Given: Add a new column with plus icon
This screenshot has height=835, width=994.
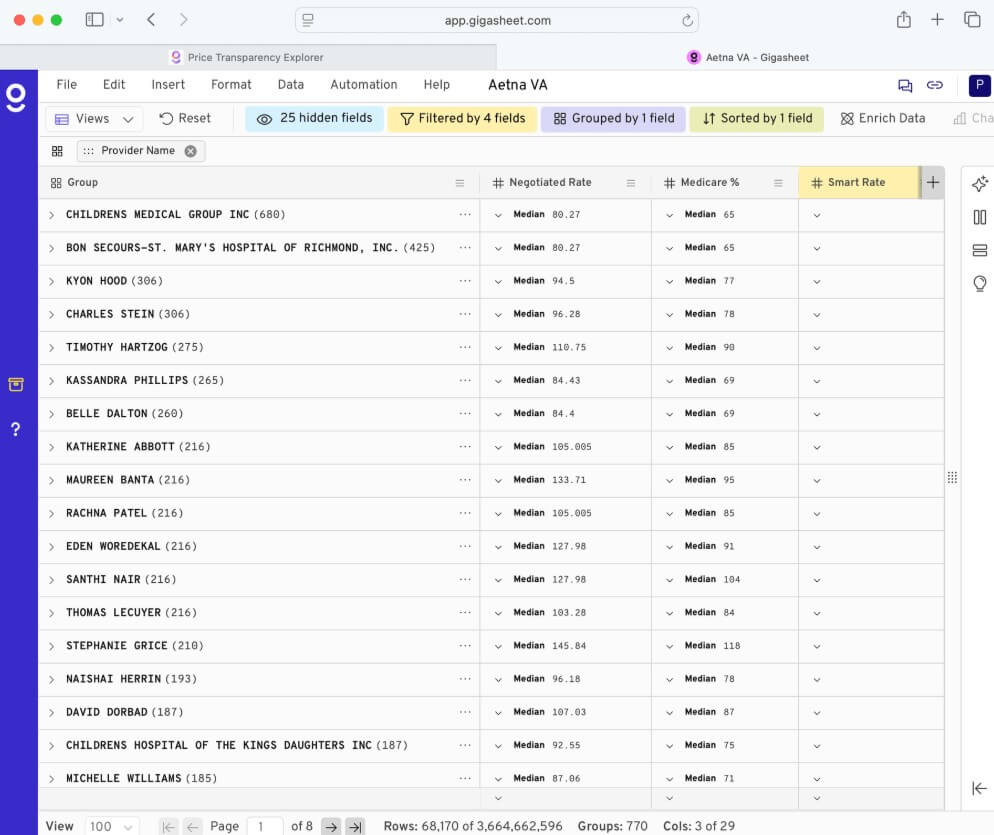Looking at the screenshot, I should tap(933, 183).
